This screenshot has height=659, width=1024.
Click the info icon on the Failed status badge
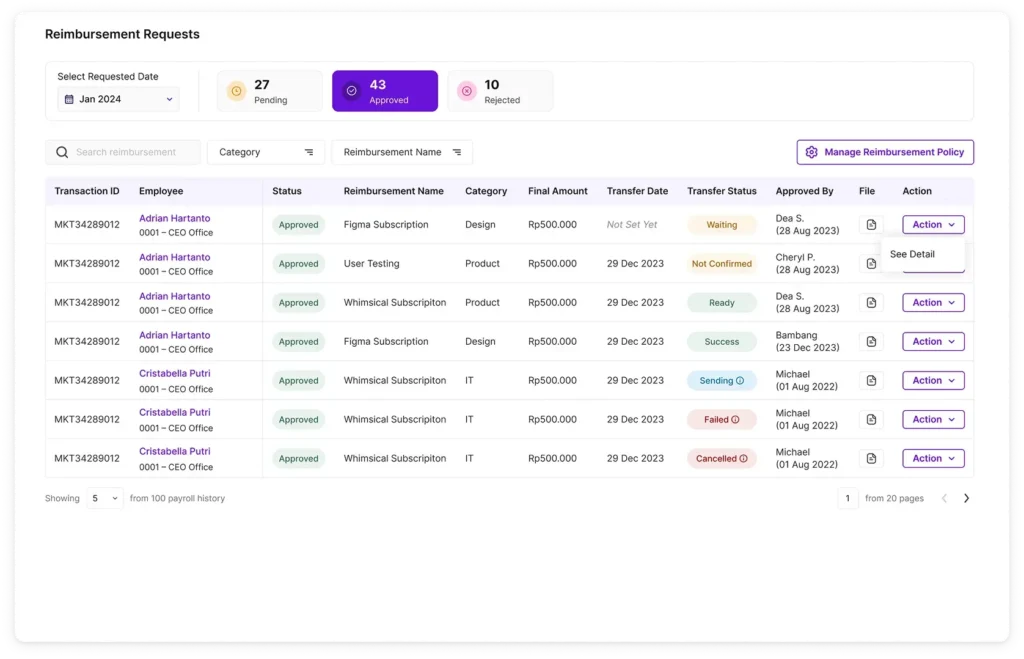point(735,419)
